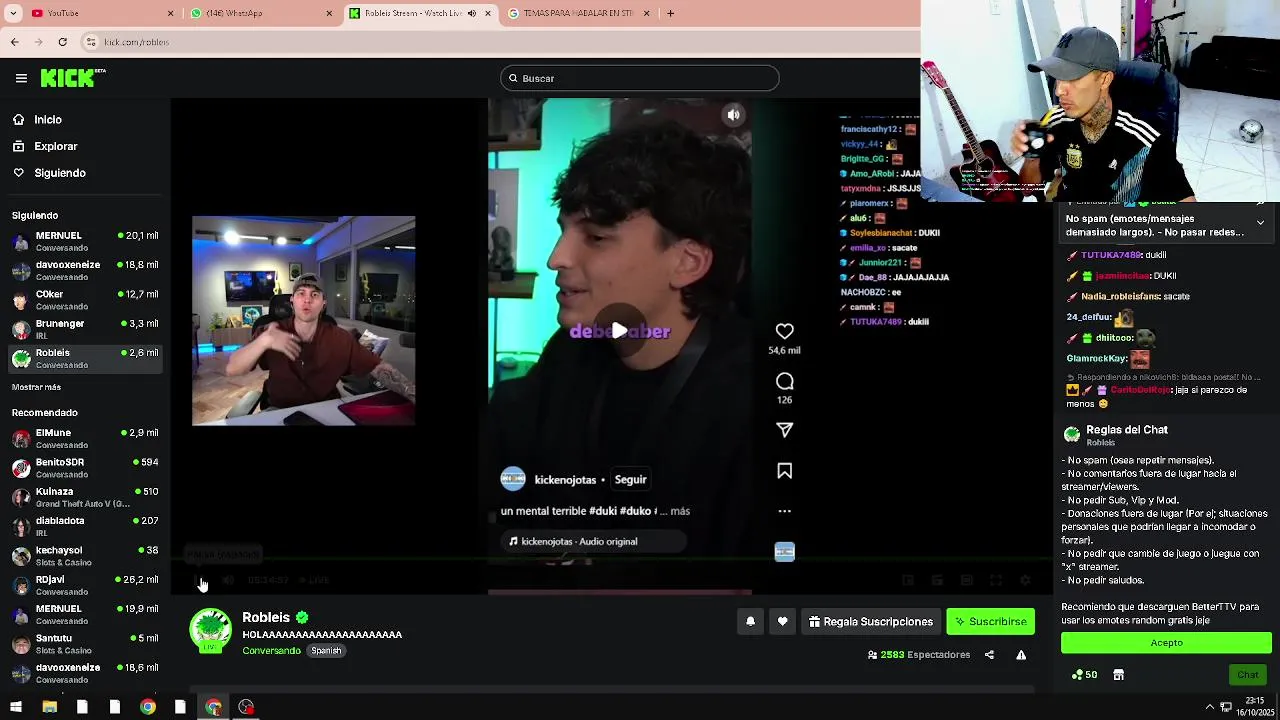This screenshot has width=1280, height=720.
Task: Collapse the pinned chat message chevron
Action: tap(1260, 223)
